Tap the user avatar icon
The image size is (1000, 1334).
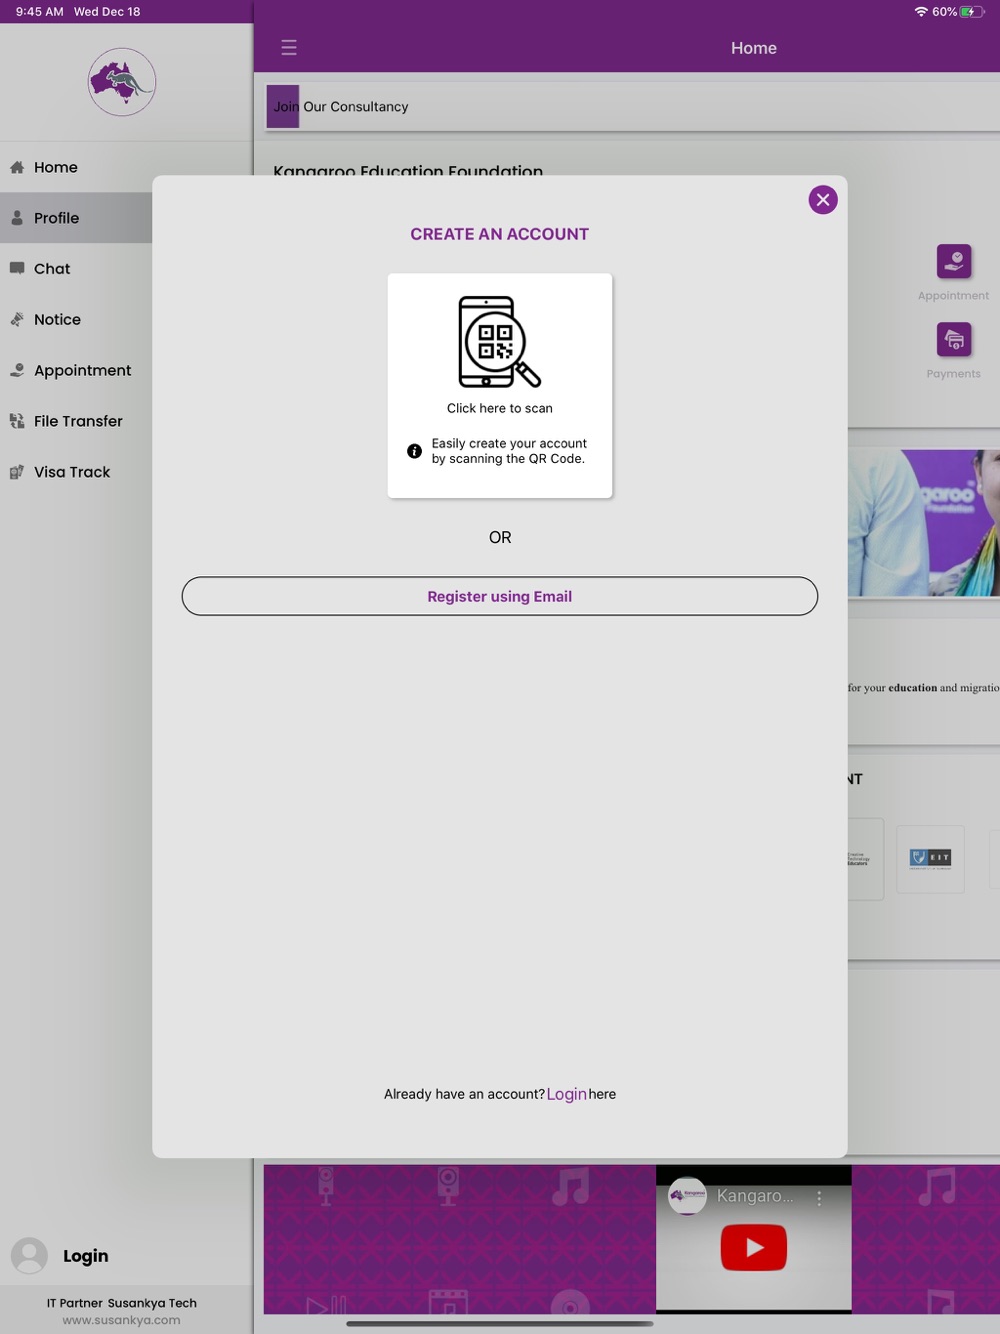(29, 1256)
